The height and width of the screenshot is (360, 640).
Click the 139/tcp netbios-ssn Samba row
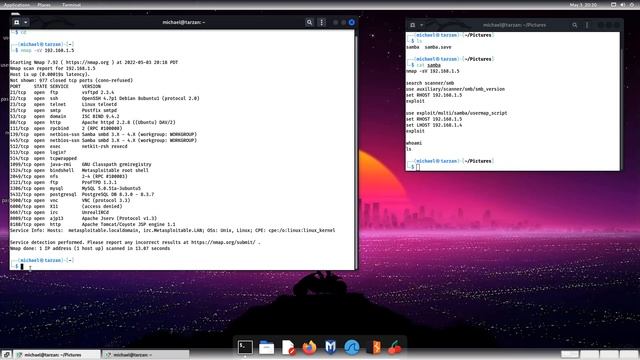pyautogui.click(x=103, y=134)
